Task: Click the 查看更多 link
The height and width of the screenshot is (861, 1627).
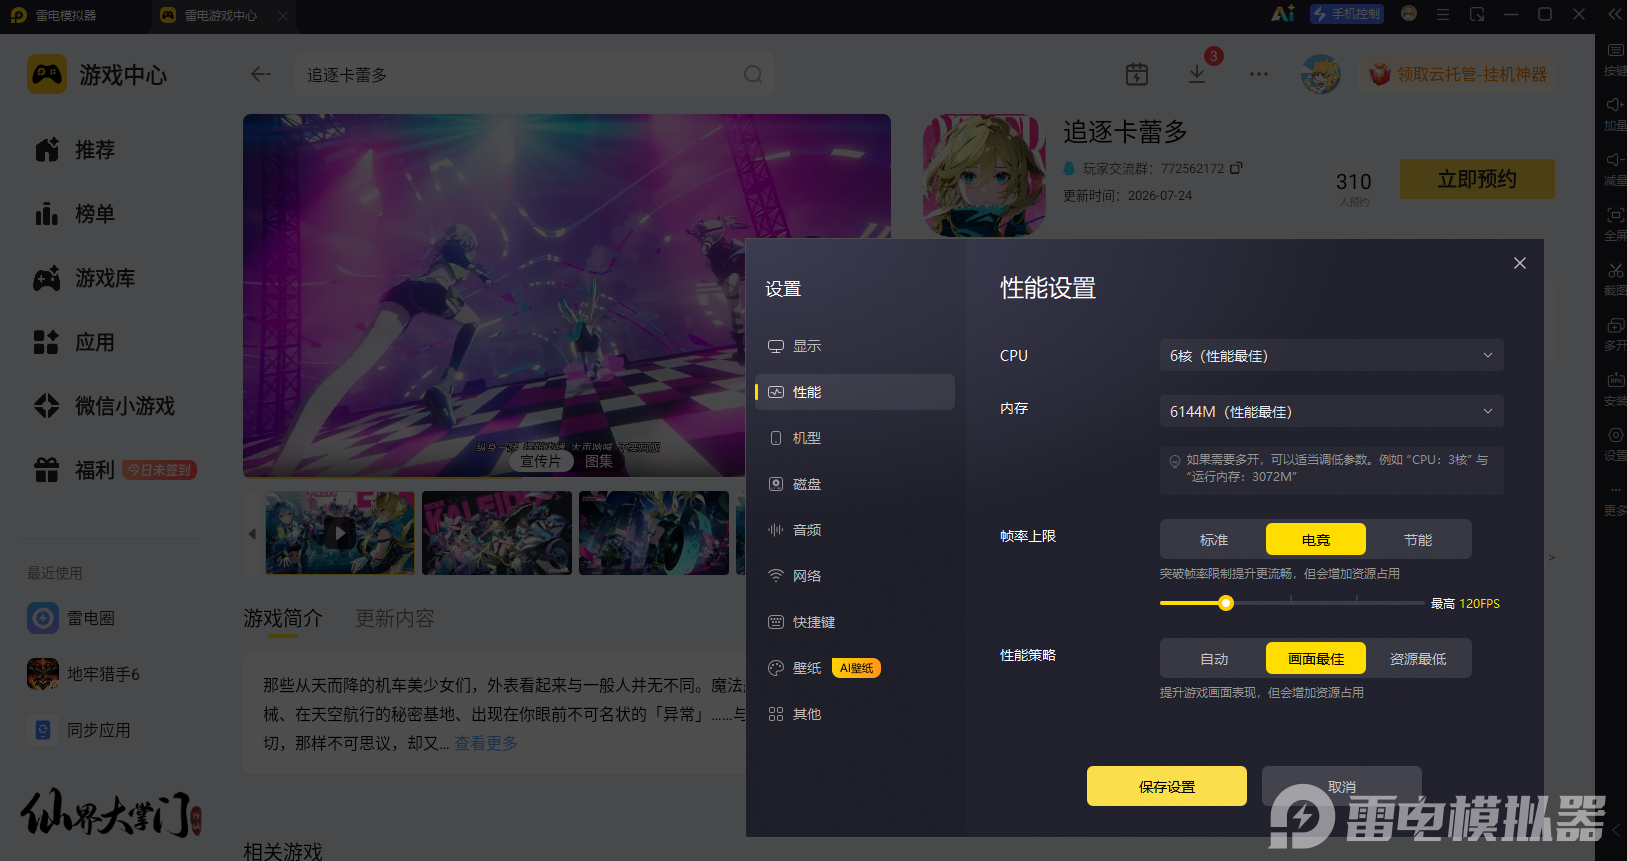Action: tap(486, 743)
